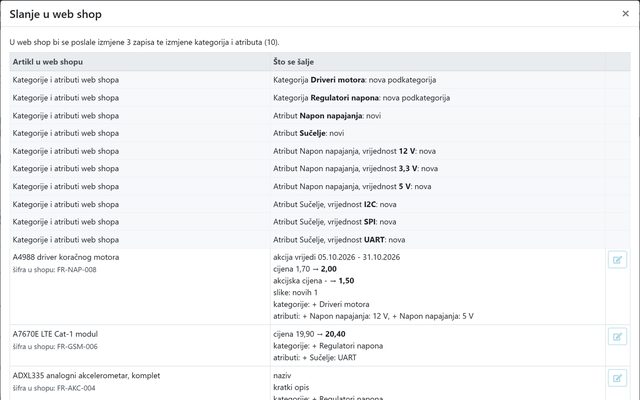
Task: Click attributes line with 'Napon napajanja: 12 V'
Action: (373, 316)
